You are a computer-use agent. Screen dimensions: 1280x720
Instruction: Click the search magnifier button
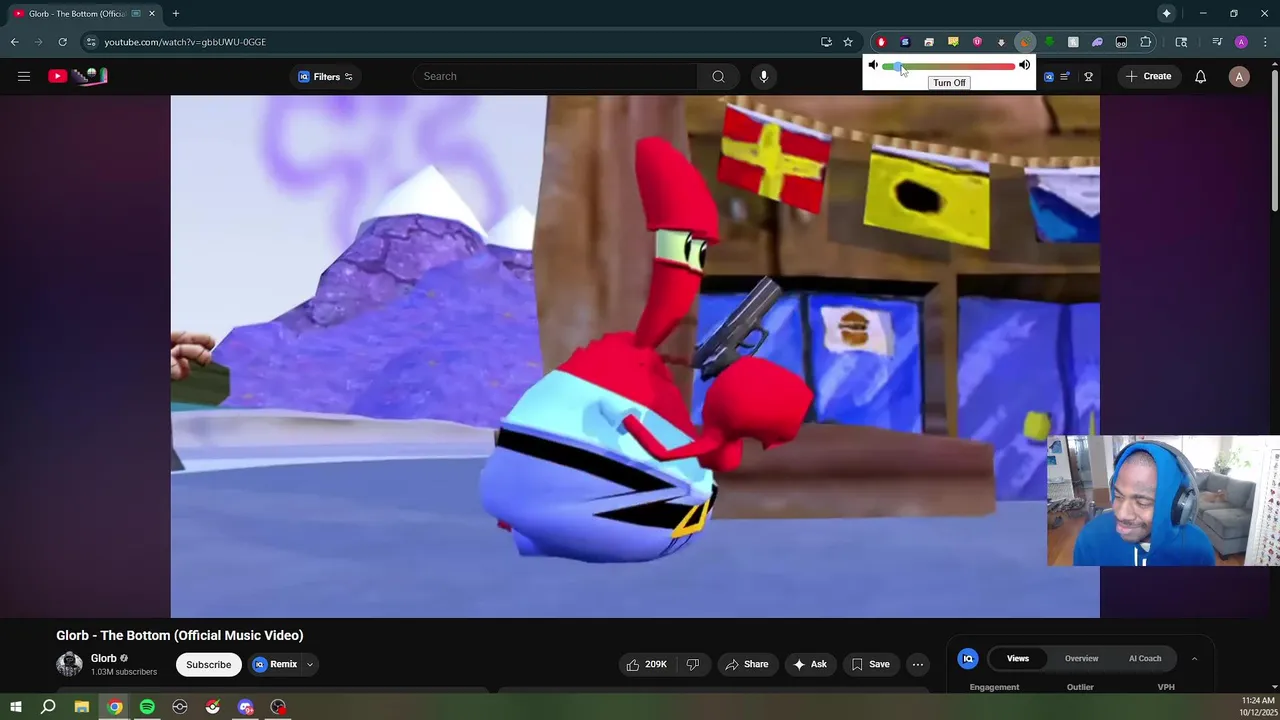coord(718,76)
